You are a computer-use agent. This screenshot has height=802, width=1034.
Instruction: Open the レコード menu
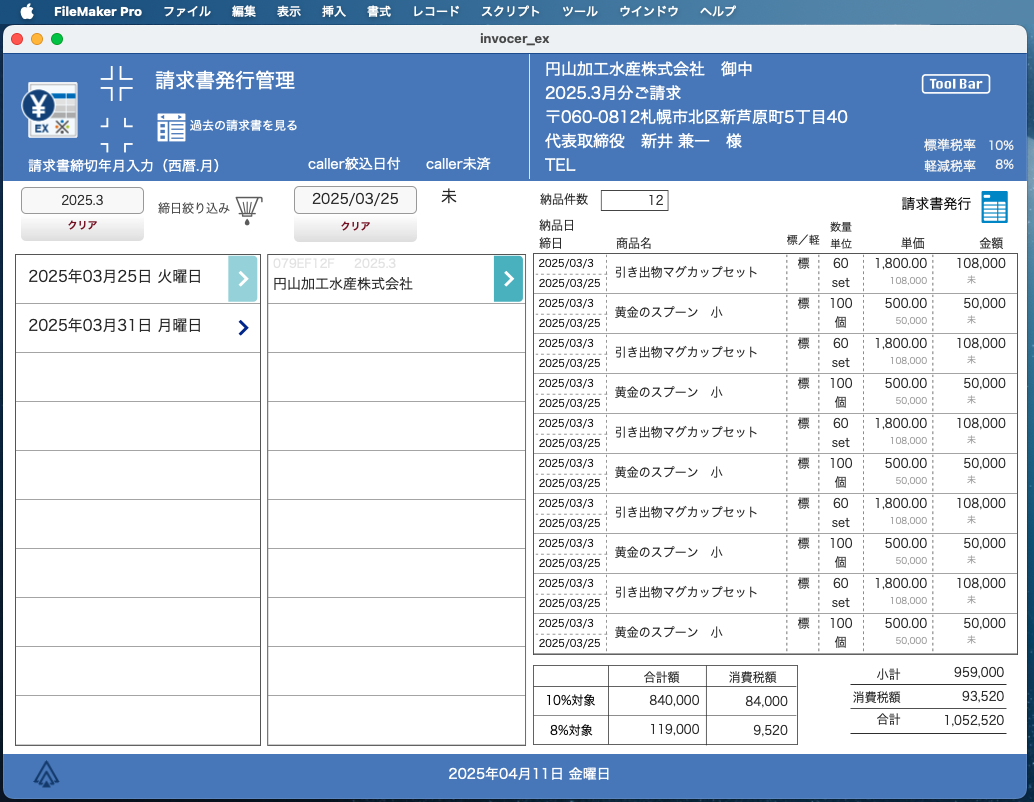(436, 12)
